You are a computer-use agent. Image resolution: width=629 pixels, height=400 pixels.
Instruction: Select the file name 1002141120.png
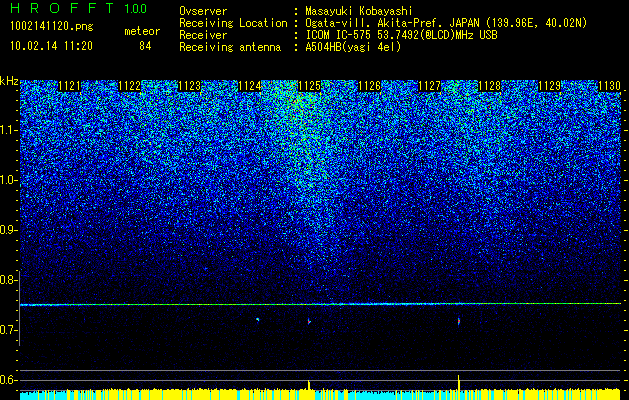pos(51,27)
